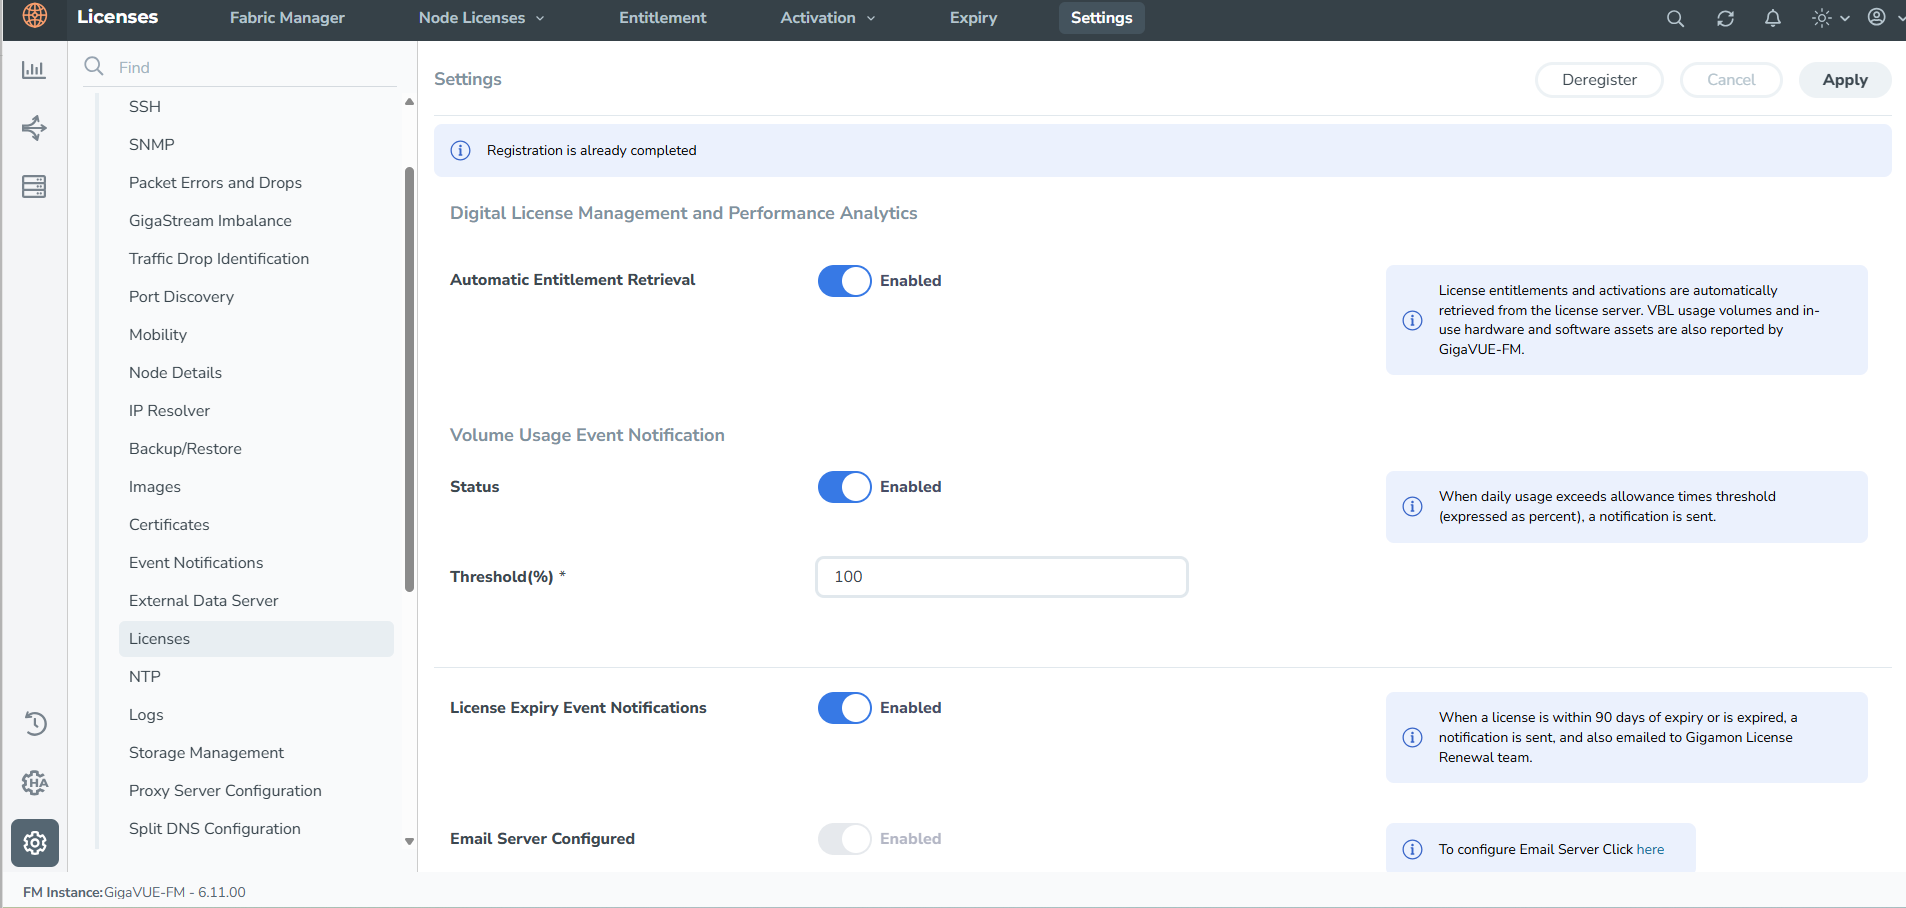The width and height of the screenshot is (1906, 908).
Task: Click FM Instance GigaVUE-FM 6.11.00 text
Action: click(134, 892)
